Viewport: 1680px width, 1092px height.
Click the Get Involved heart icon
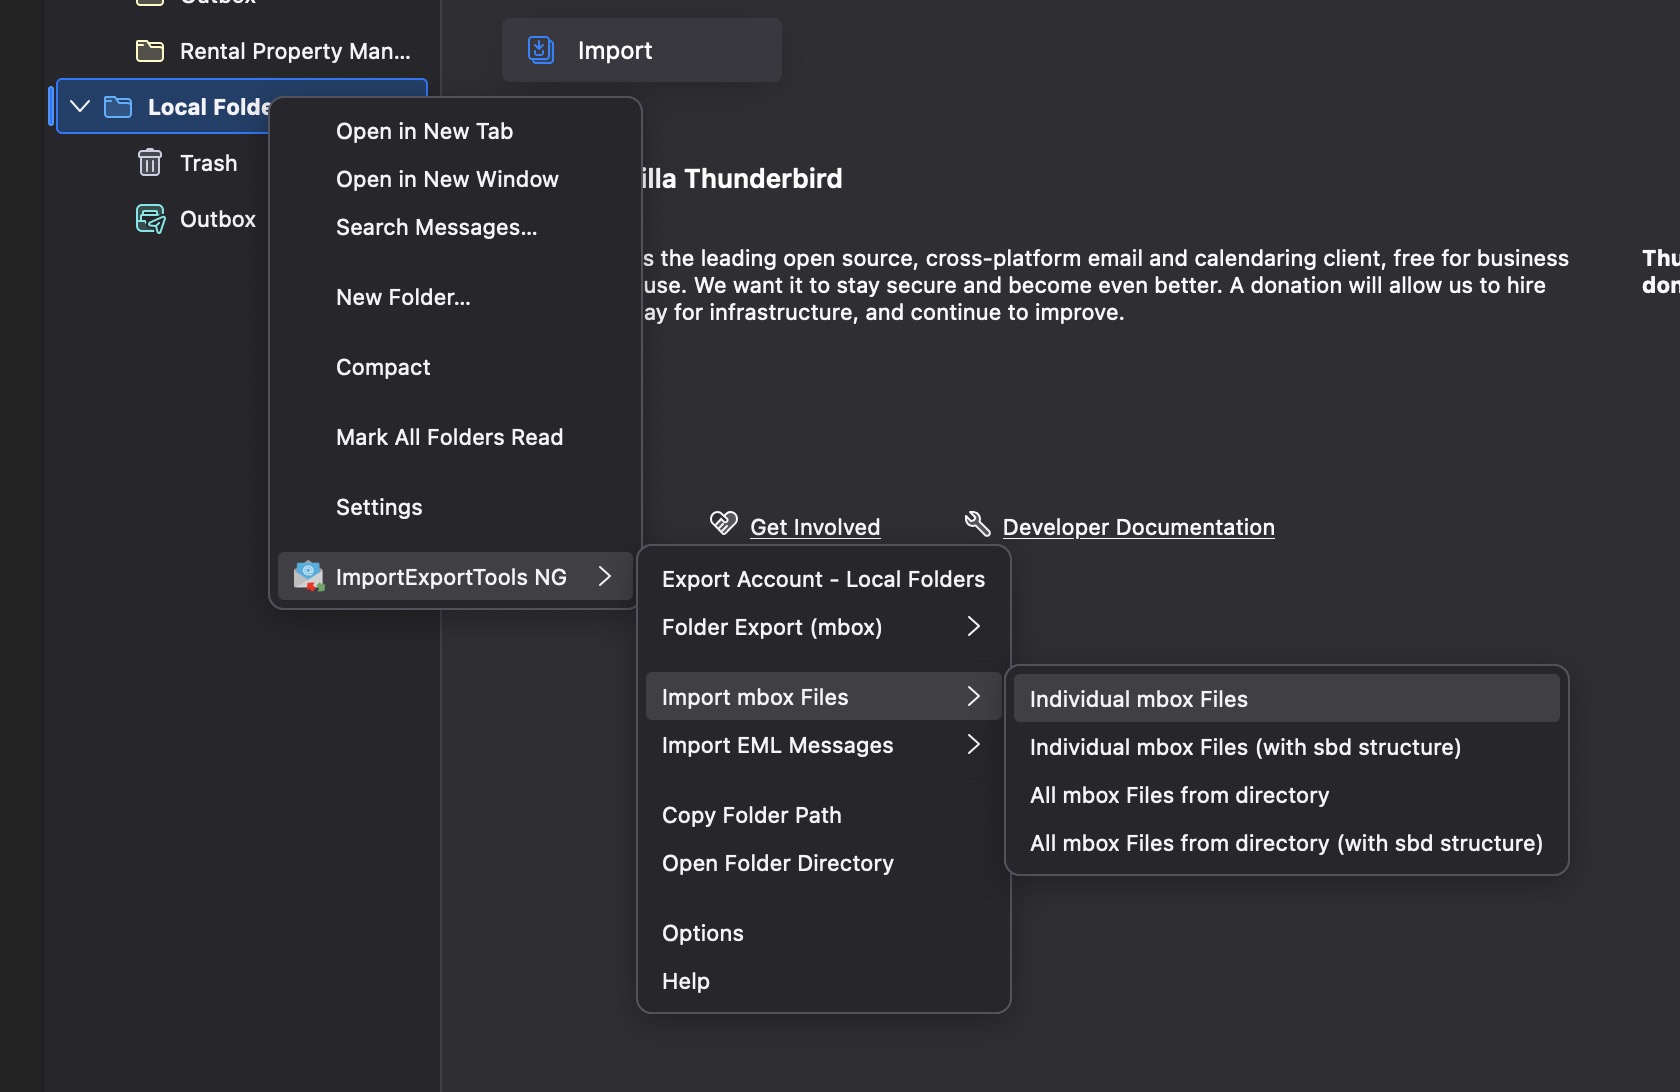(x=723, y=523)
